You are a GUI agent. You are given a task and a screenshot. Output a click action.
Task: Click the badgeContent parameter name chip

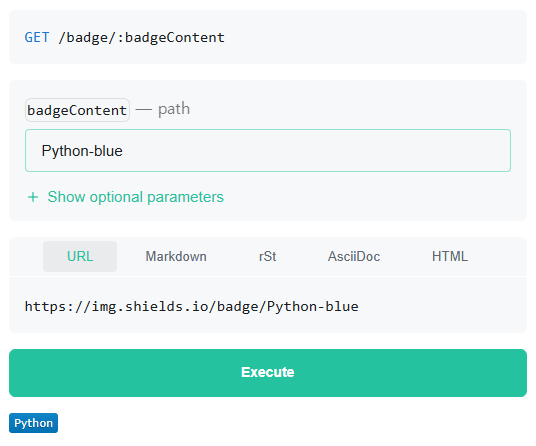click(77, 110)
